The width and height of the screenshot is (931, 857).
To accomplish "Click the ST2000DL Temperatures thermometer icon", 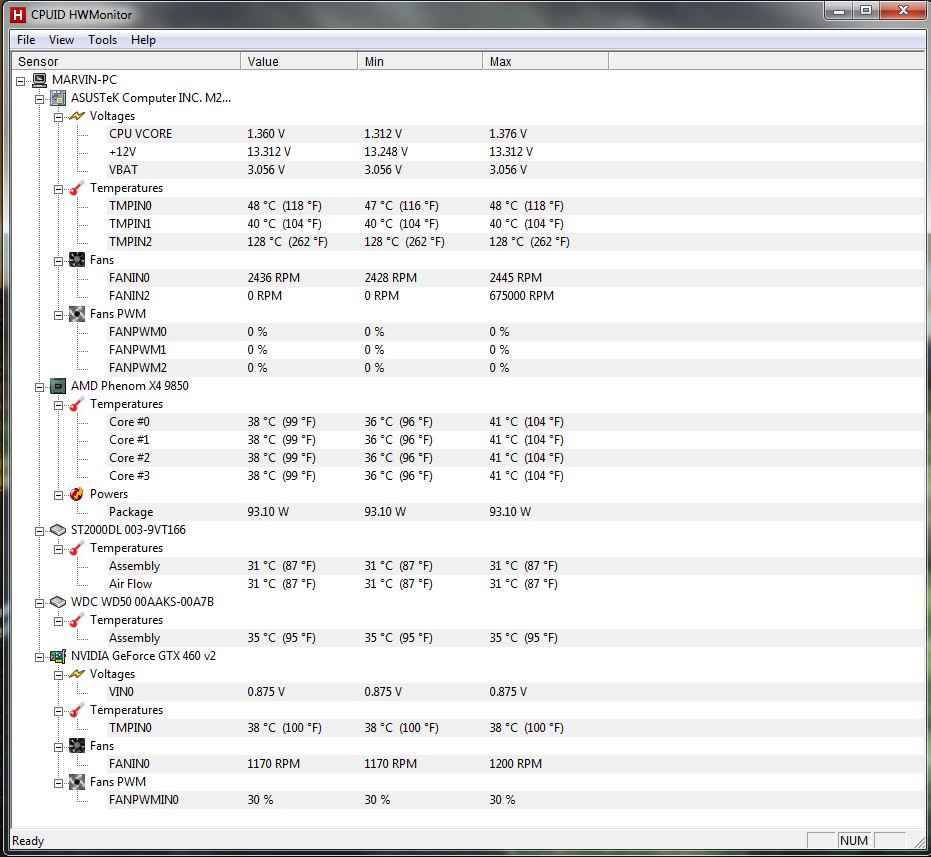I will coord(77,548).
